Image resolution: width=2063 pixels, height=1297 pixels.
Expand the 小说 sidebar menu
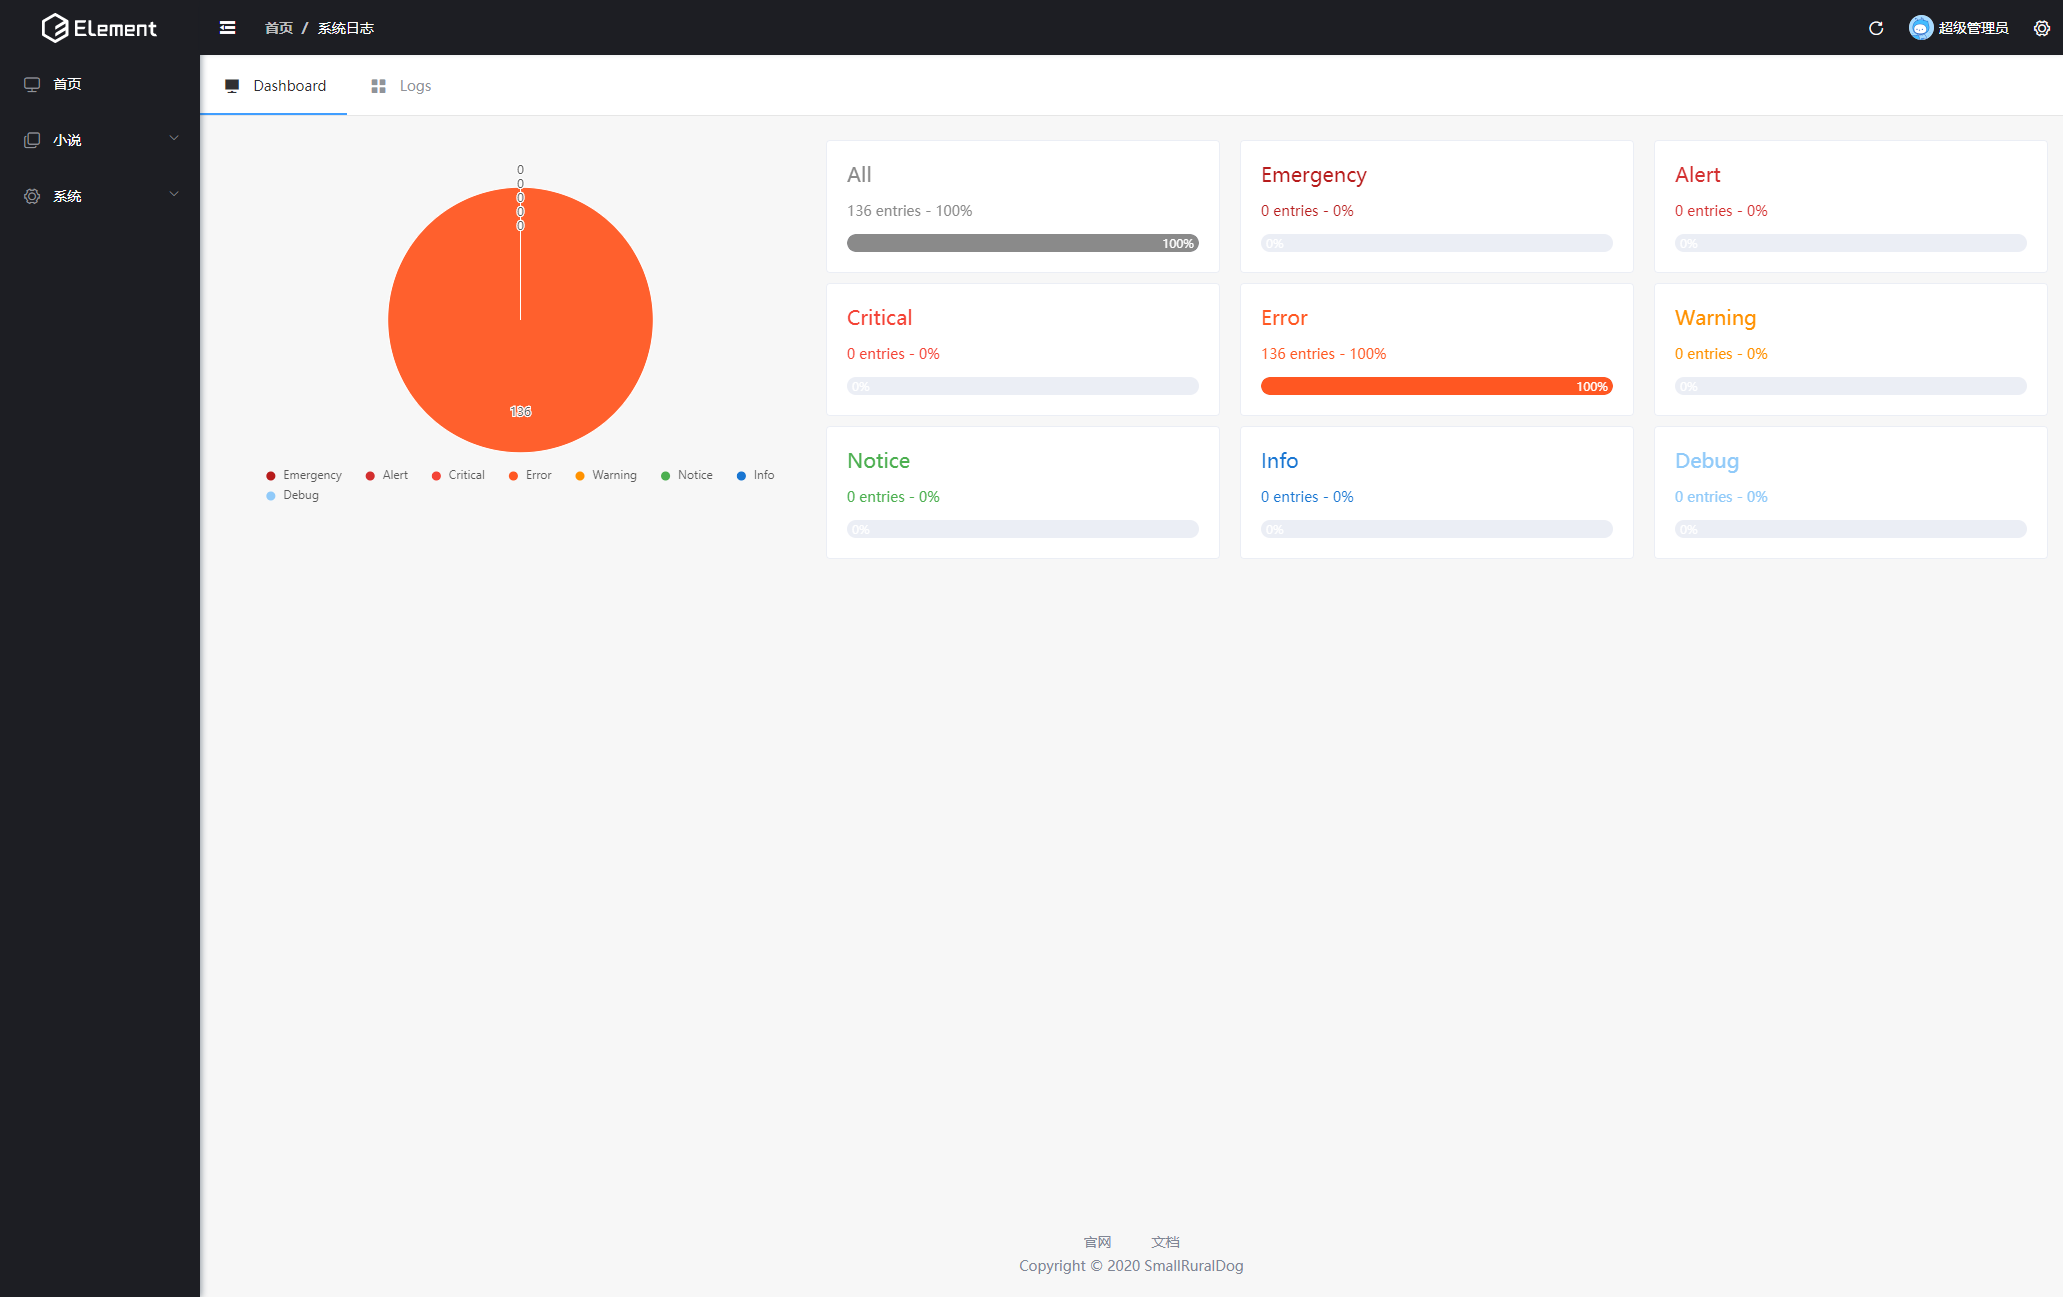click(x=67, y=140)
